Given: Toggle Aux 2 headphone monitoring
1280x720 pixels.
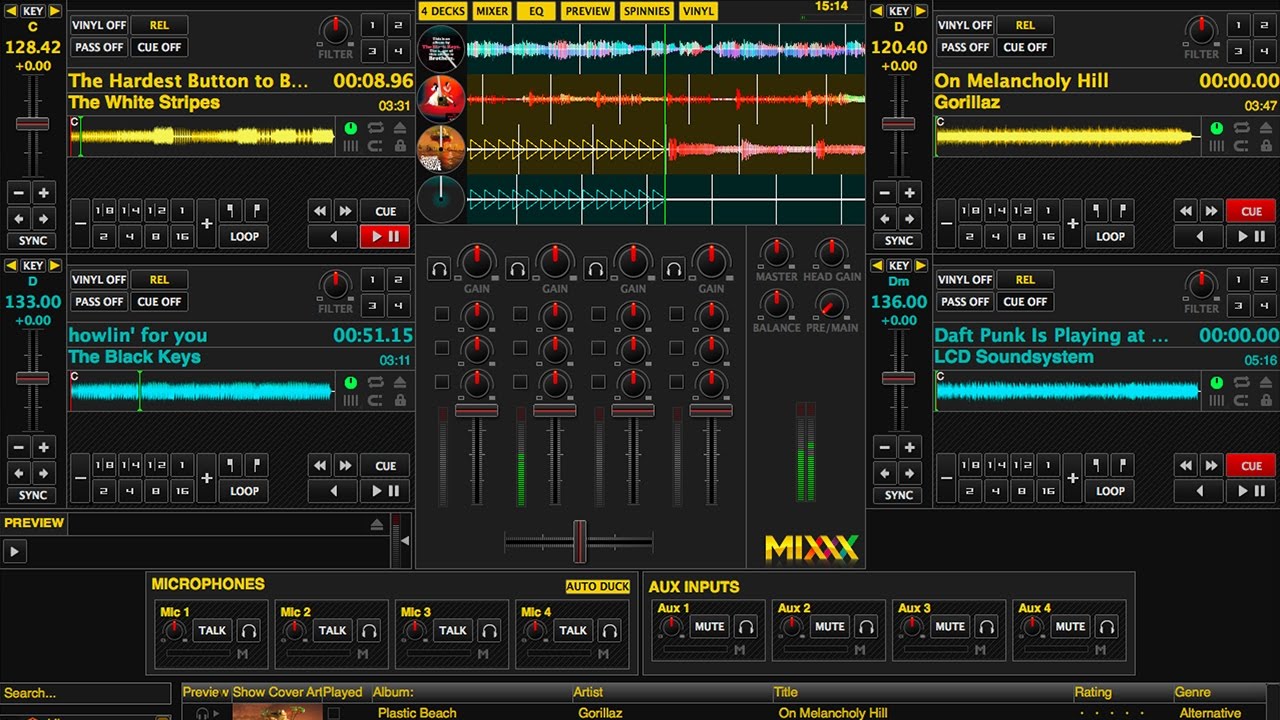Looking at the screenshot, I should pos(866,627).
